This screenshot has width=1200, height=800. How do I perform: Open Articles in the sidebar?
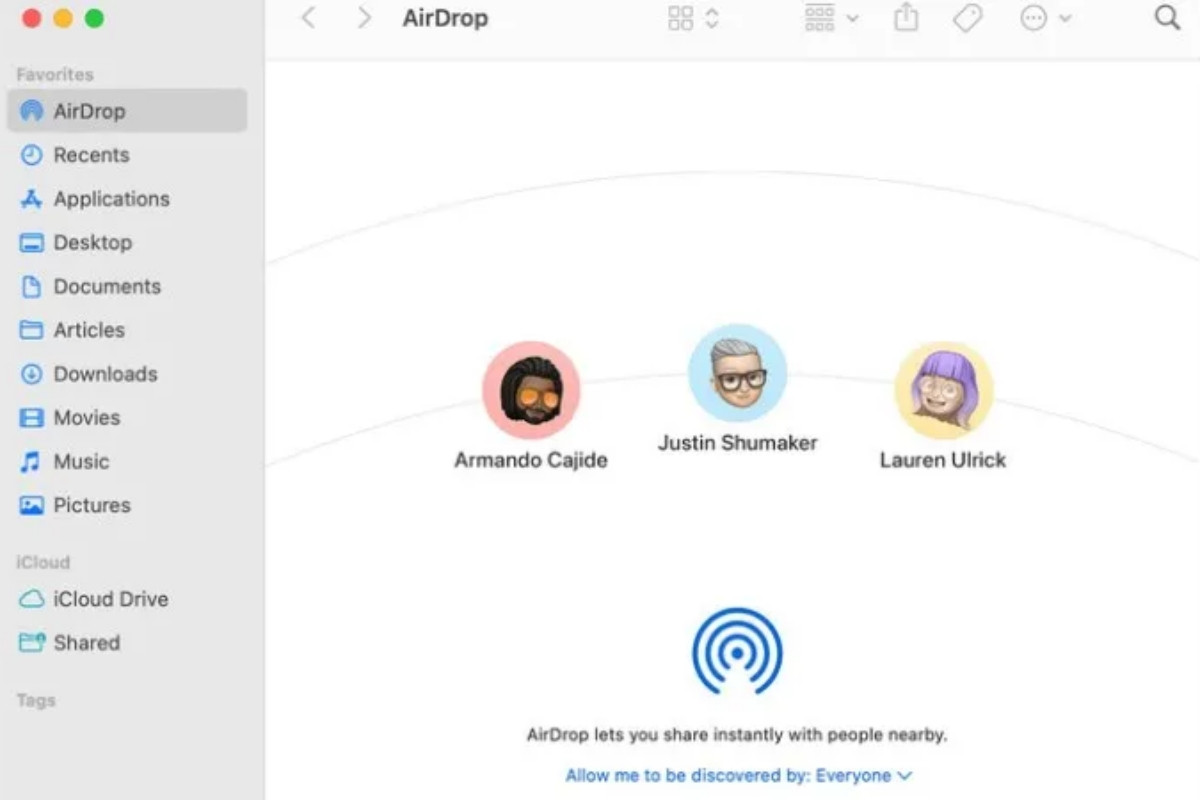click(x=89, y=330)
